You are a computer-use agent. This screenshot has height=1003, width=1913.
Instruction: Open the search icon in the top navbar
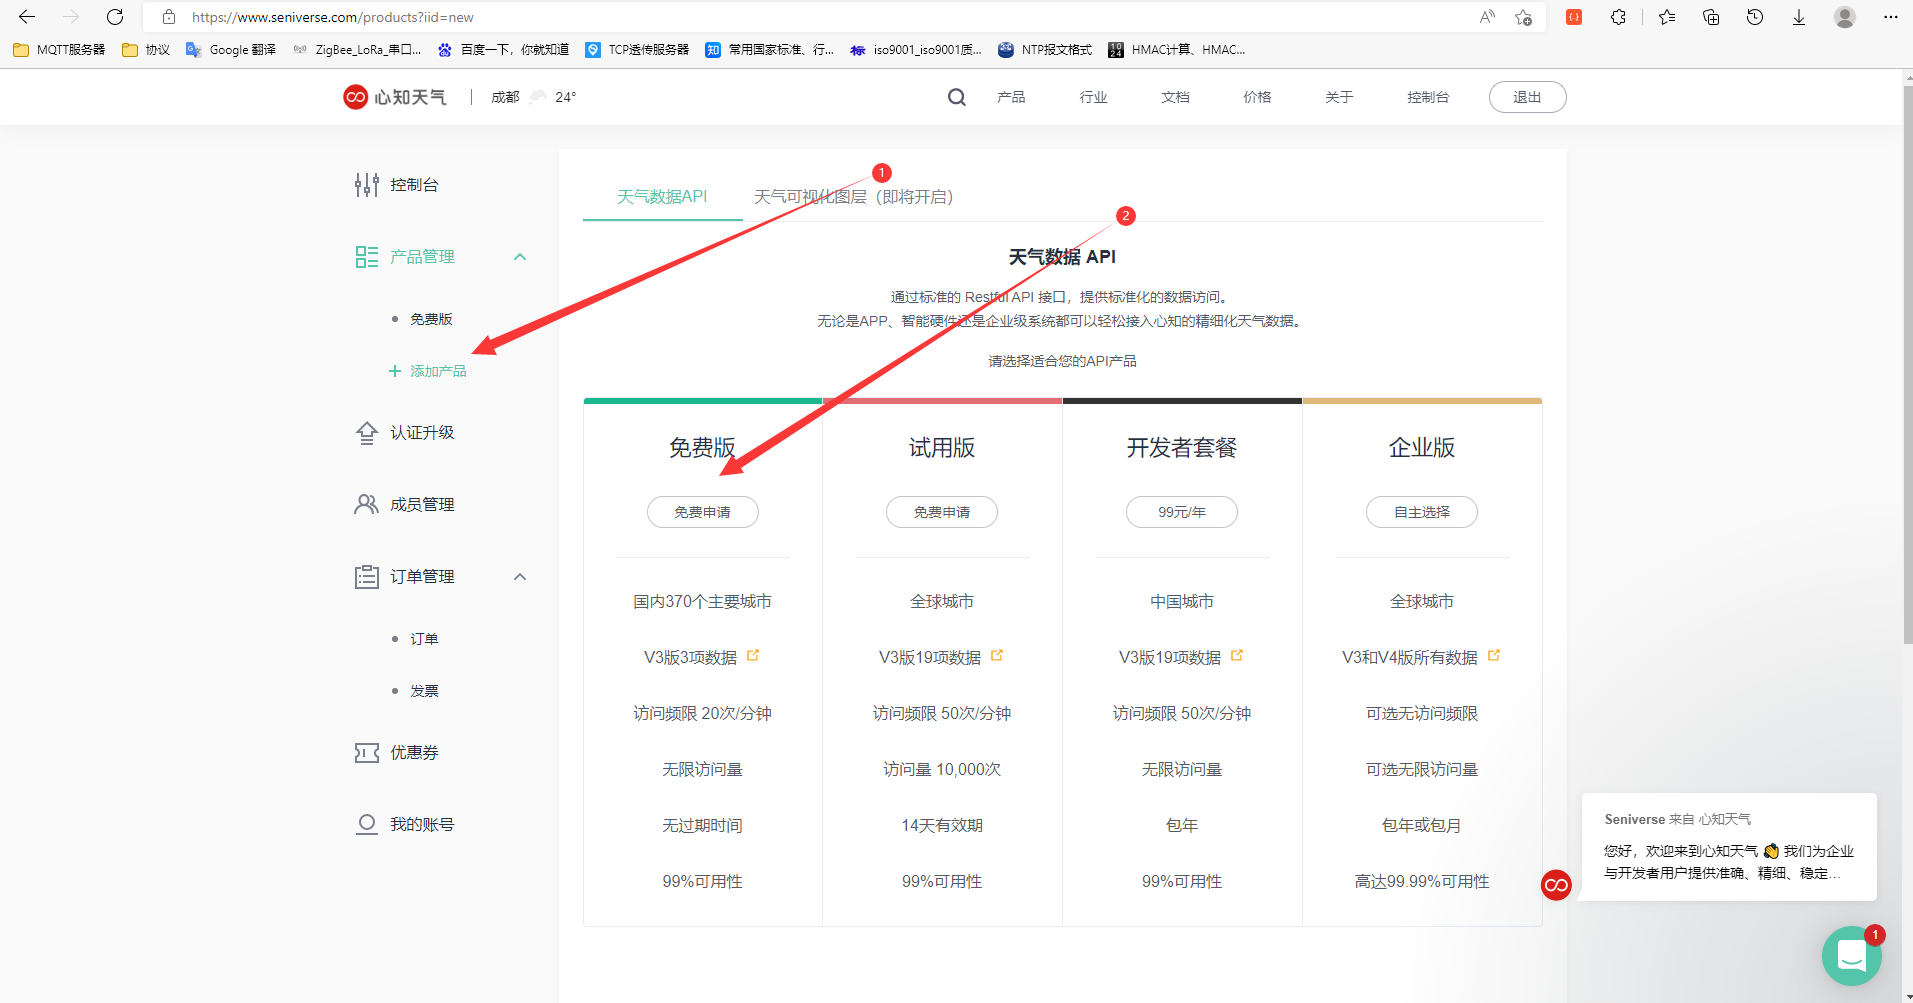[956, 96]
